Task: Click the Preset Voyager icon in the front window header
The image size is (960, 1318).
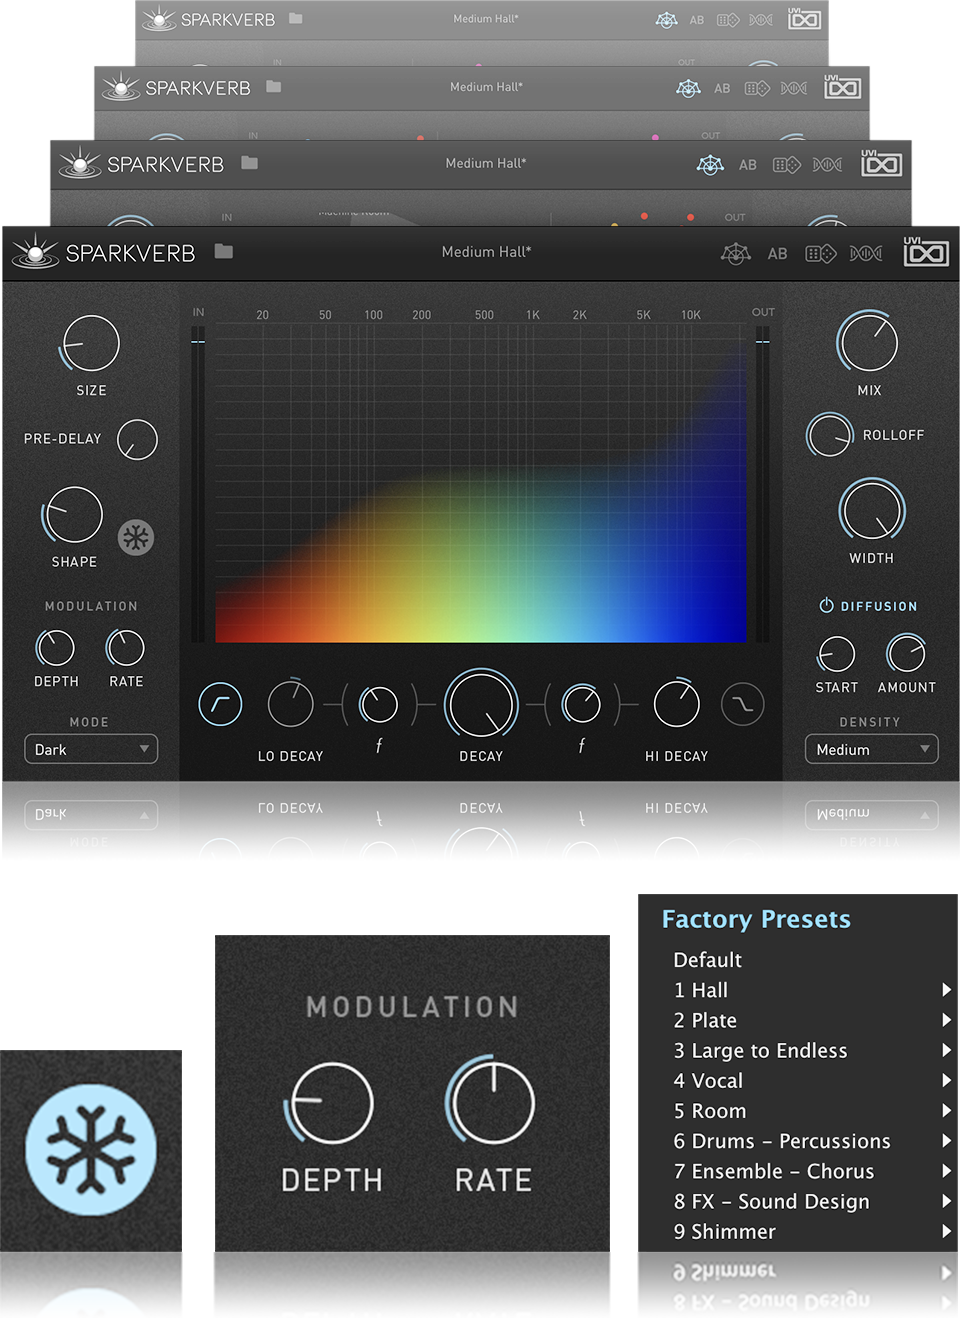Action: pyautogui.click(x=736, y=254)
